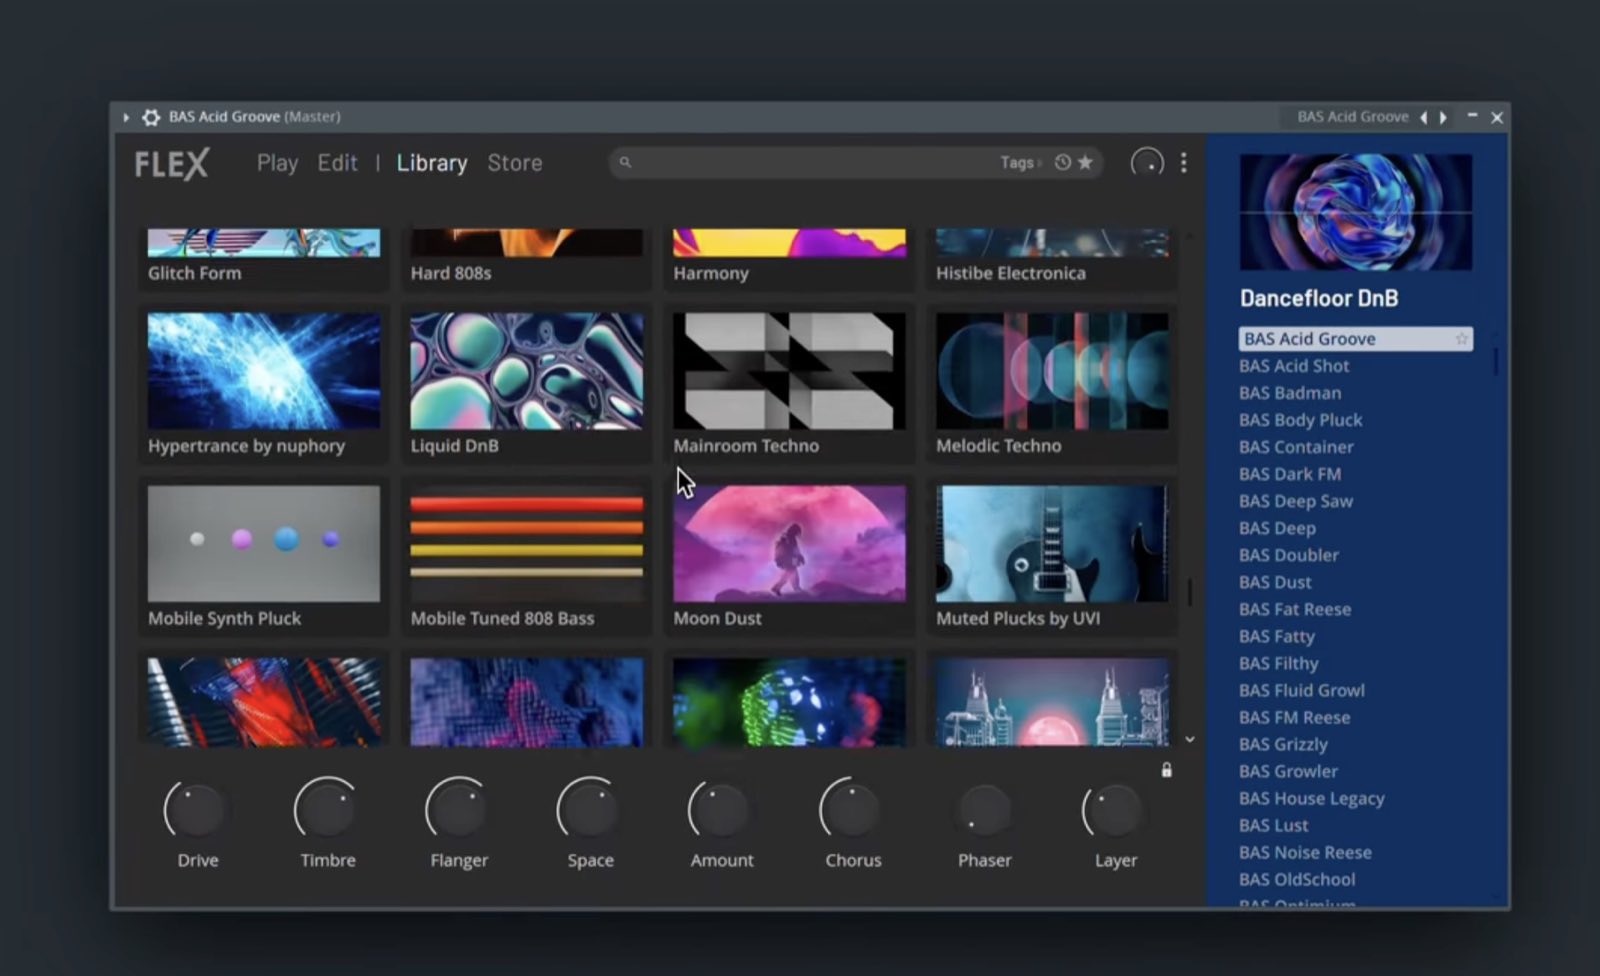Select the Mainroom Techno pack
The height and width of the screenshot is (976, 1600).
coord(789,385)
